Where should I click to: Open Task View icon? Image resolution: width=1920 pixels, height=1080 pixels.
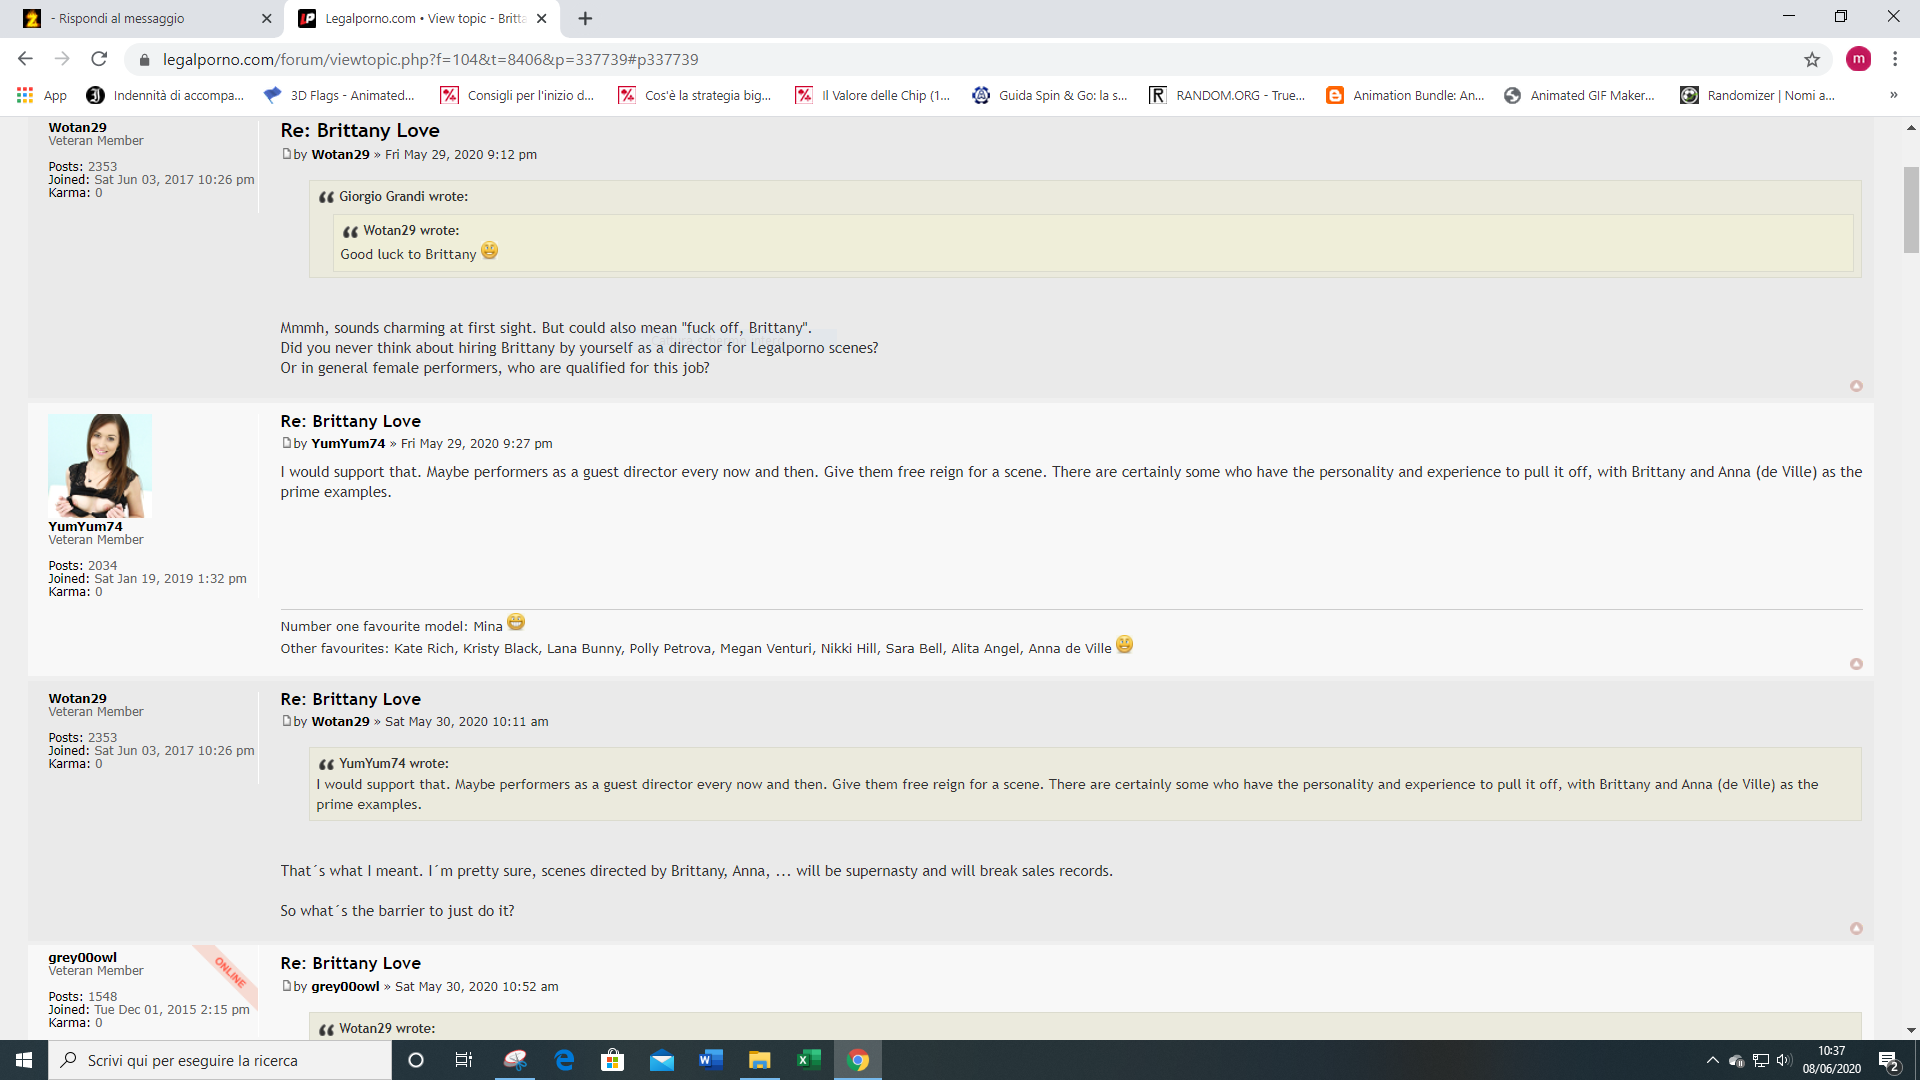[x=464, y=1060]
